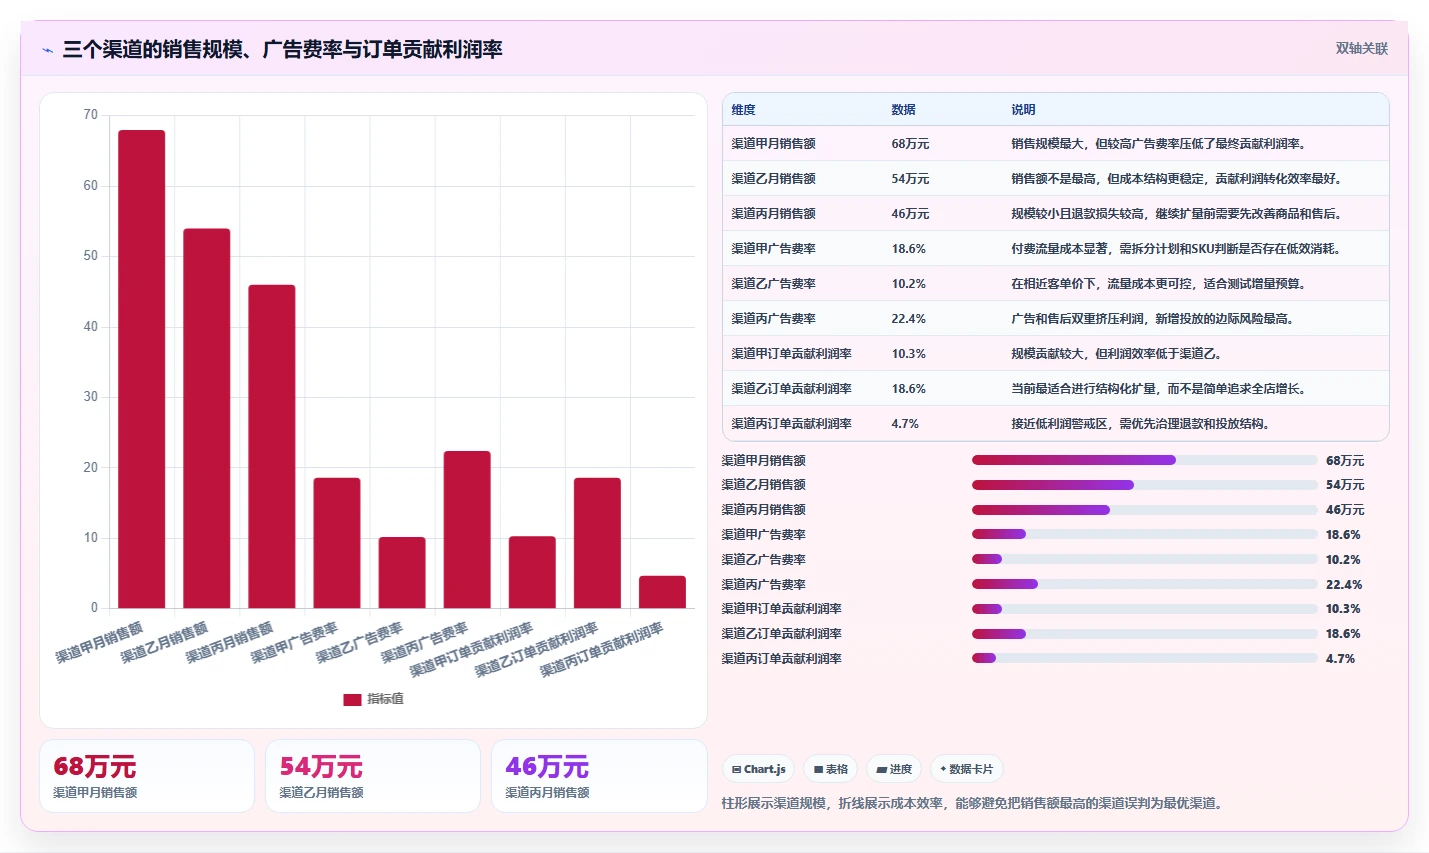Click the x-axis label 渠道丙订单贡献利润率

click(602, 650)
